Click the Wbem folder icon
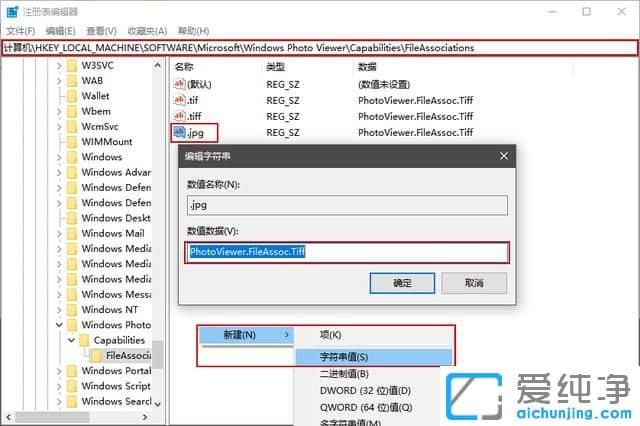This screenshot has height=426, width=640. 72,111
